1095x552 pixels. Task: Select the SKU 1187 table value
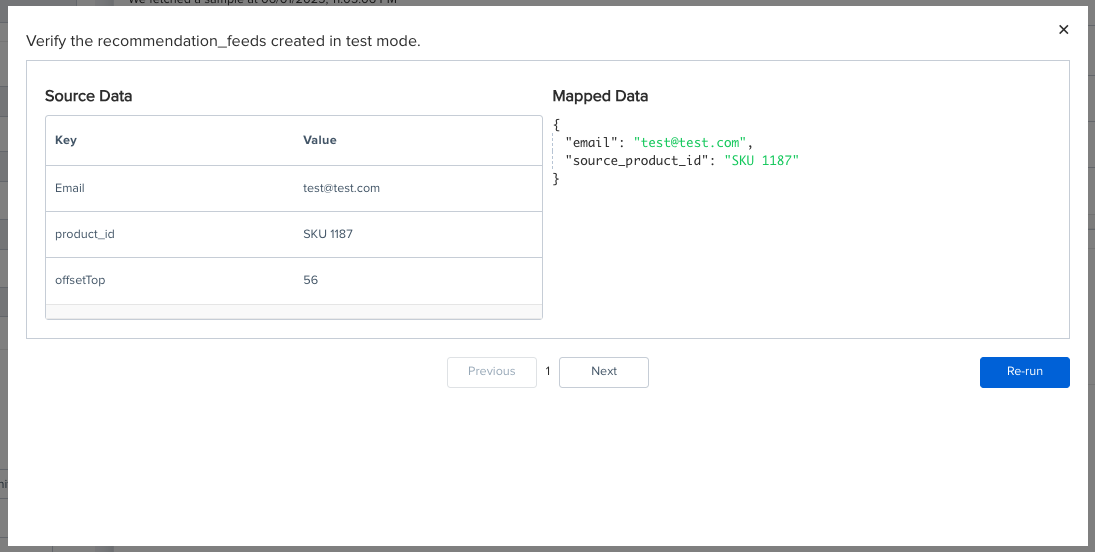click(x=328, y=235)
